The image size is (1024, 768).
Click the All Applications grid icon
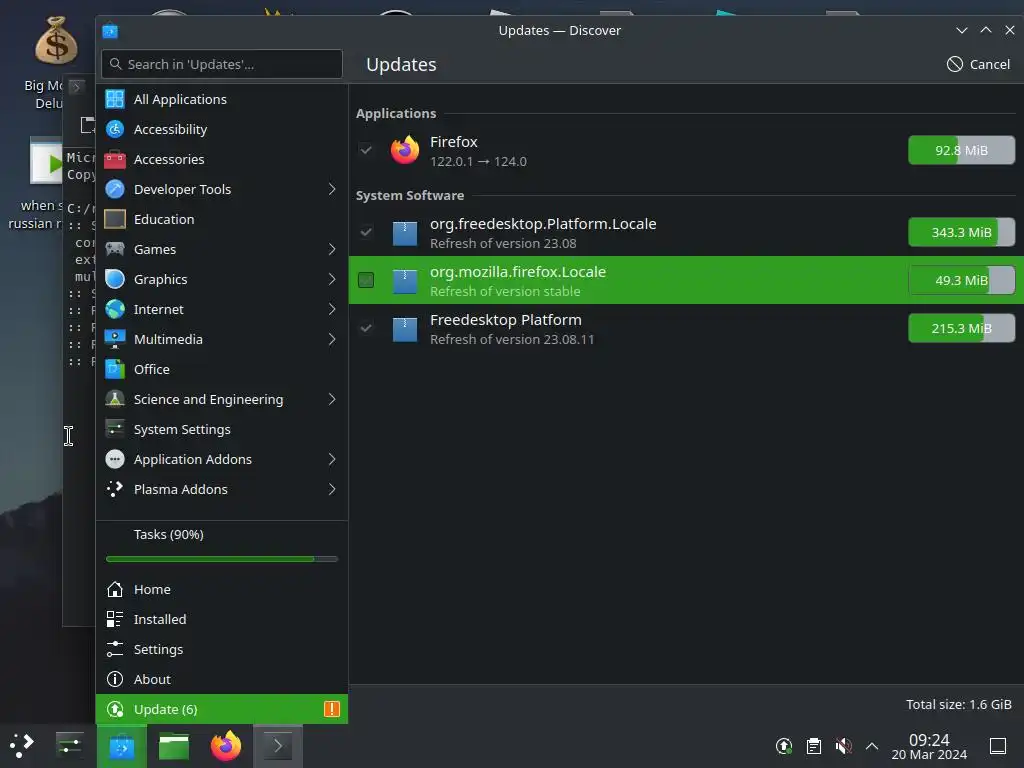pyautogui.click(x=115, y=99)
